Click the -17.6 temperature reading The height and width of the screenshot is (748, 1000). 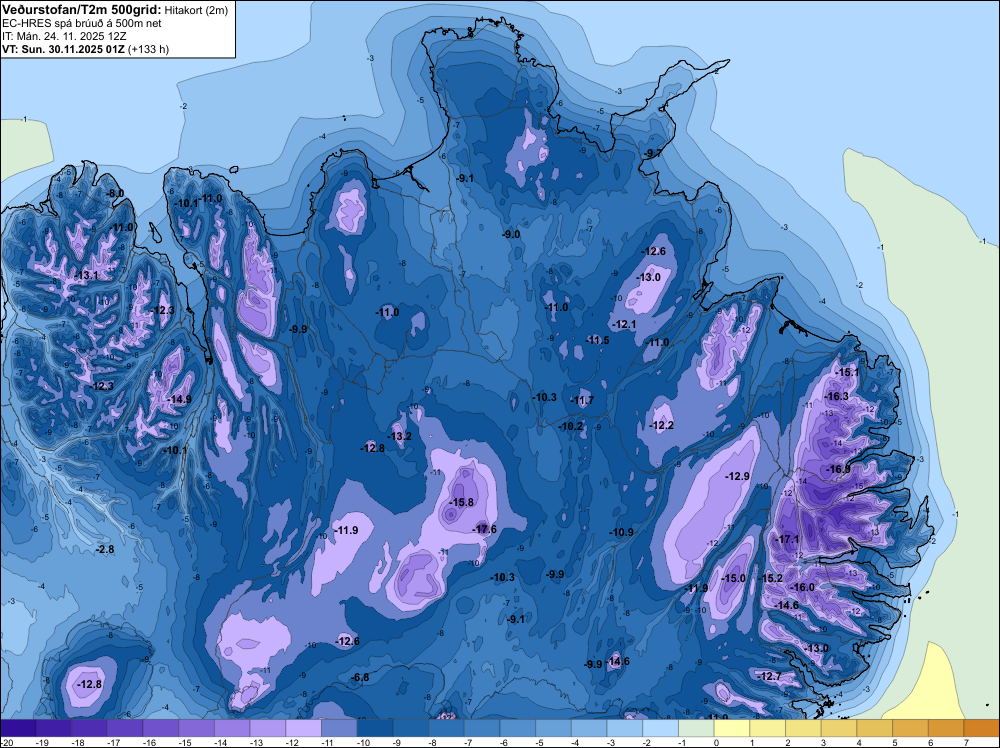tap(485, 529)
